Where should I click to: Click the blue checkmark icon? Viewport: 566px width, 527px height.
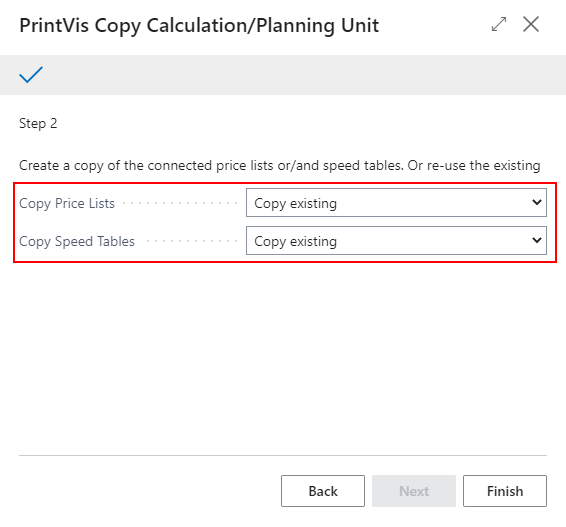[x=31, y=75]
